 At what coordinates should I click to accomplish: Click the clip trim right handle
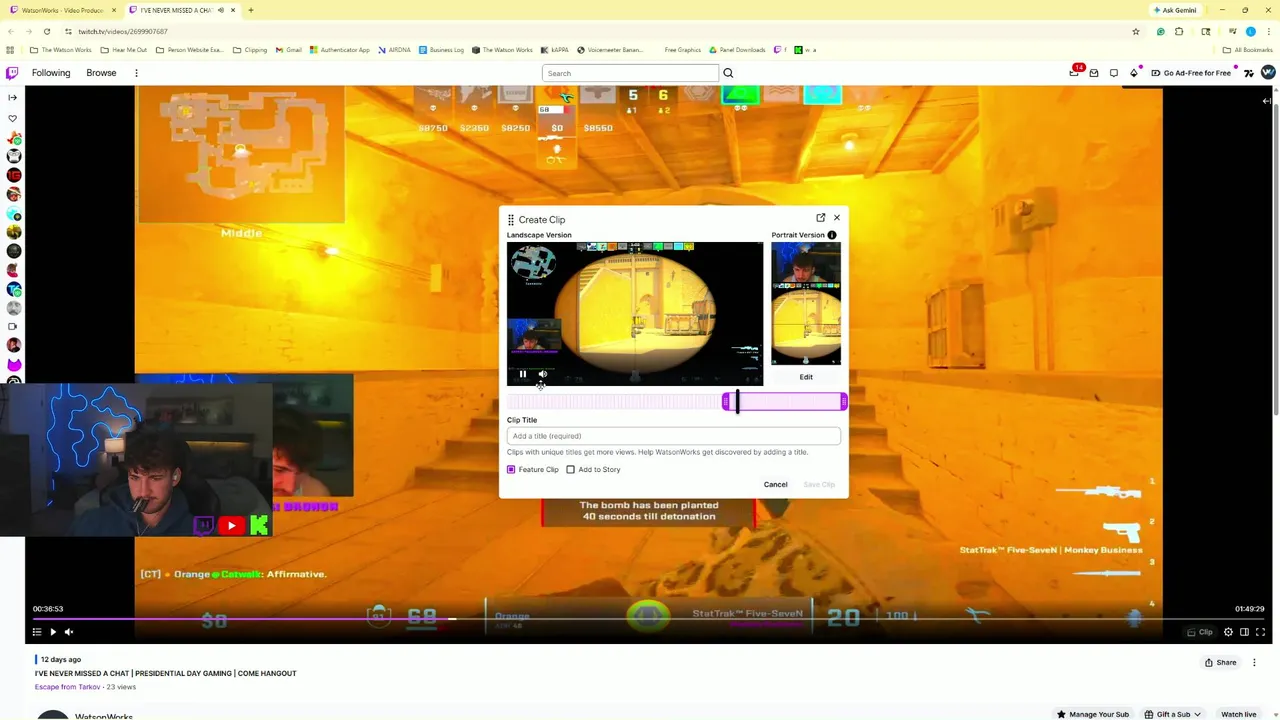pyautogui.click(x=844, y=401)
